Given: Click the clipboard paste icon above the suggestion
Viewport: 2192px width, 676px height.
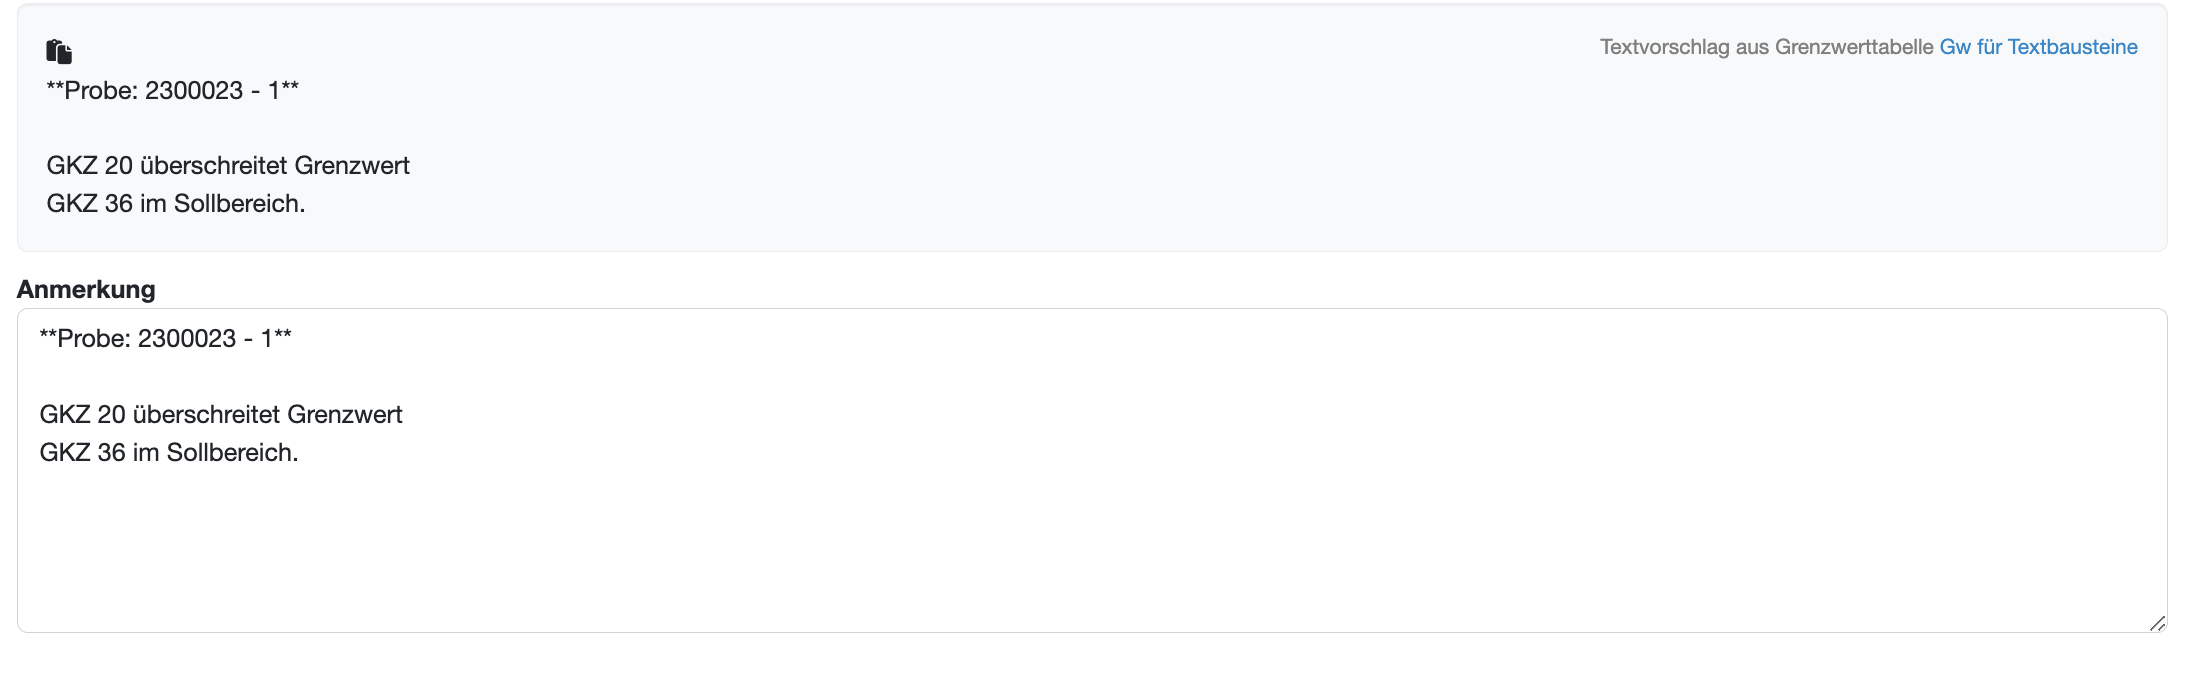Looking at the screenshot, I should pyautogui.click(x=59, y=51).
